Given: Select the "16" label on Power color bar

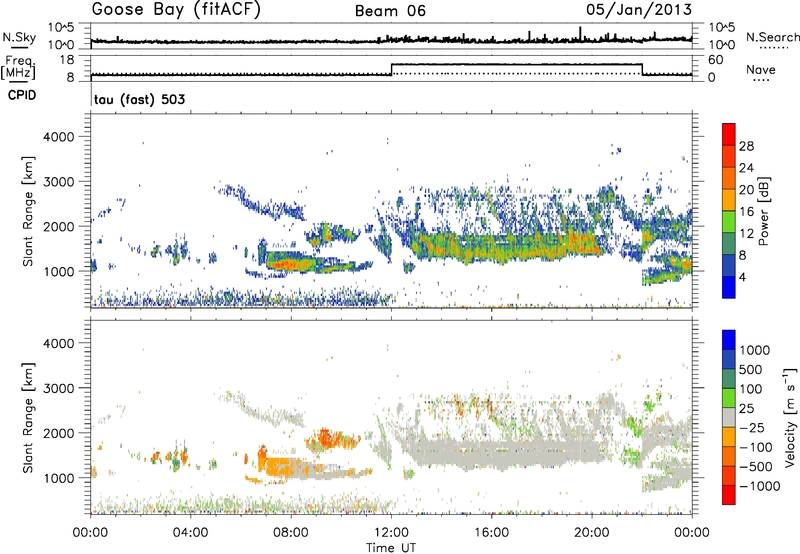Looking at the screenshot, I should pos(746,212).
